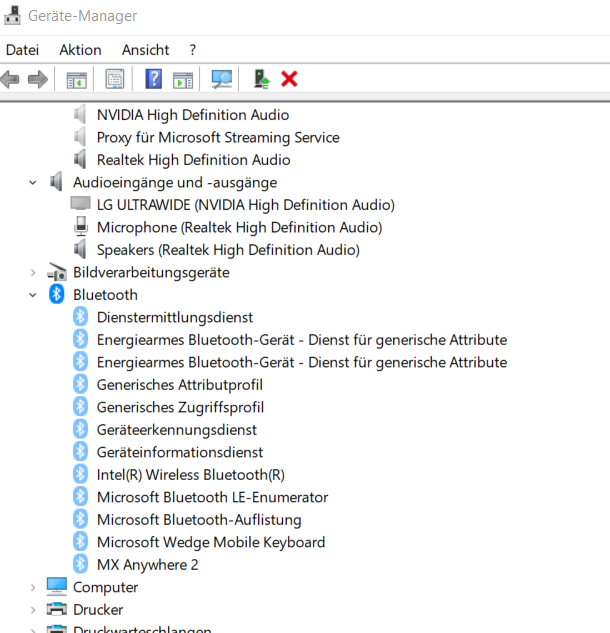Select Microsoft Bluetooth LE-Enumerator

[212, 497]
